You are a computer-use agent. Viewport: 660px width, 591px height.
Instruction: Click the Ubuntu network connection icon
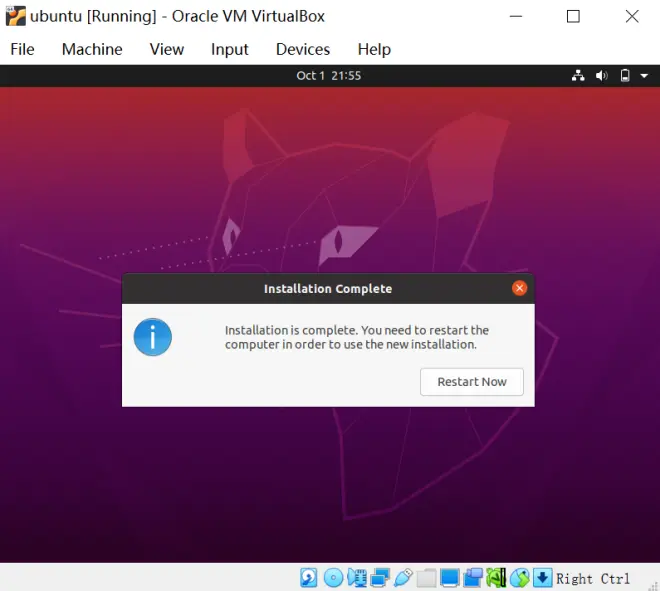pos(578,76)
